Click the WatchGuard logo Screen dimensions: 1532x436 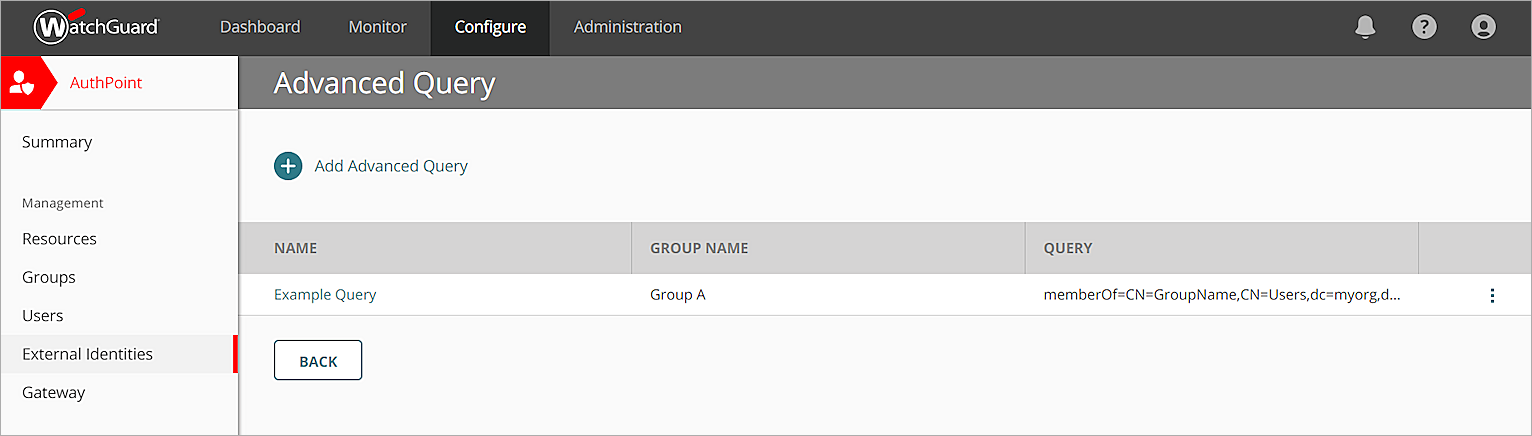pos(96,27)
